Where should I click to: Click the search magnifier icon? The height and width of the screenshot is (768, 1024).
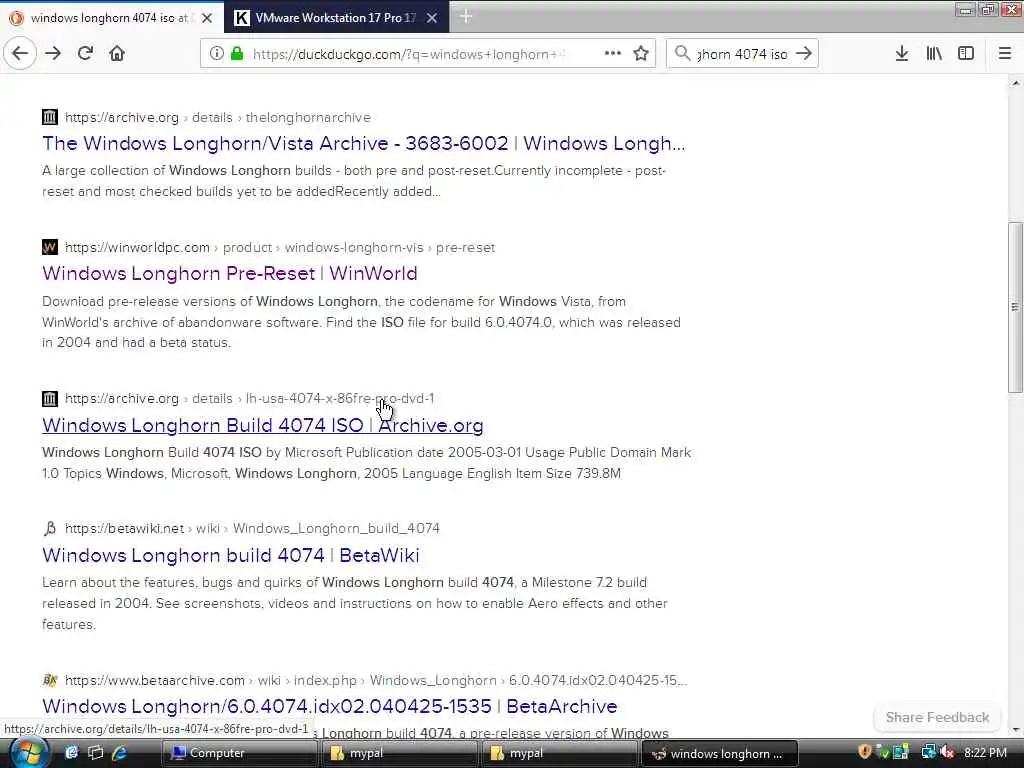pos(682,54)
